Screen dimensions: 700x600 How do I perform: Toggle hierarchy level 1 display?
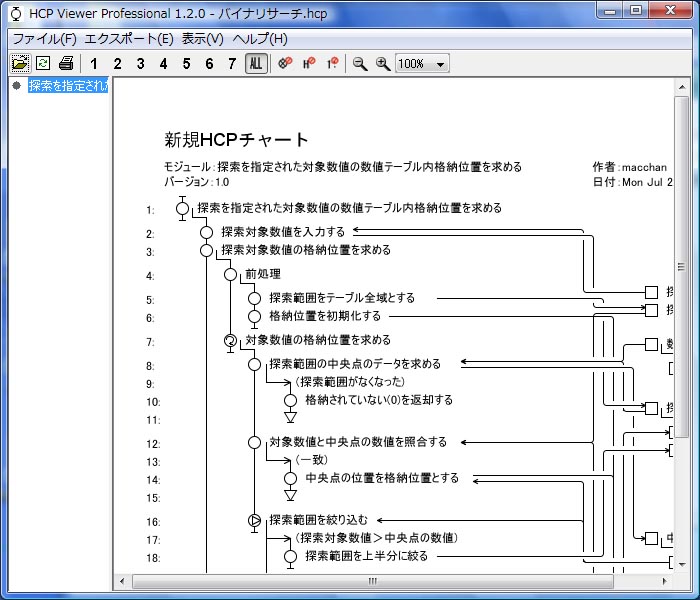tap(94, 63)
